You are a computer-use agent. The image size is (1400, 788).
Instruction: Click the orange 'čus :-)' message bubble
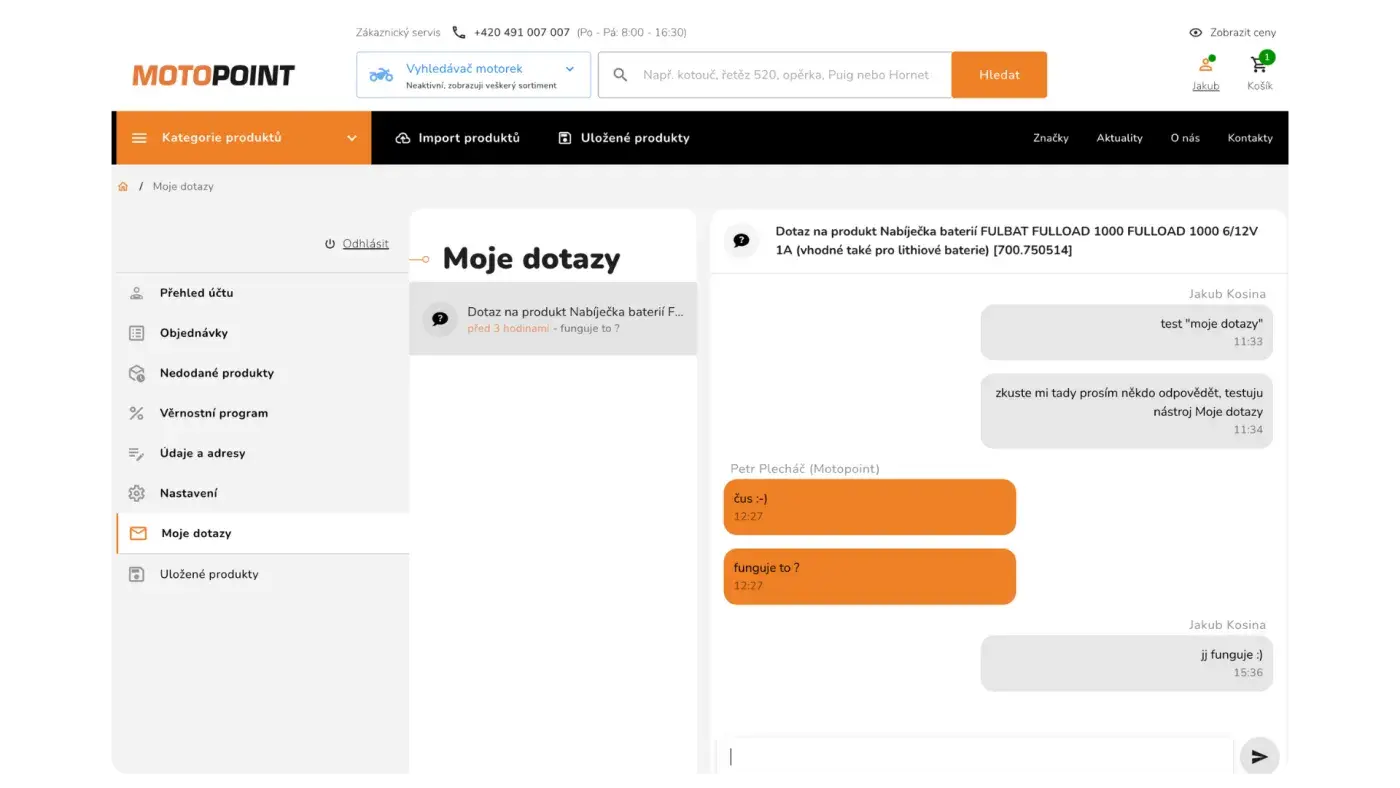click(x=870, y=507)
